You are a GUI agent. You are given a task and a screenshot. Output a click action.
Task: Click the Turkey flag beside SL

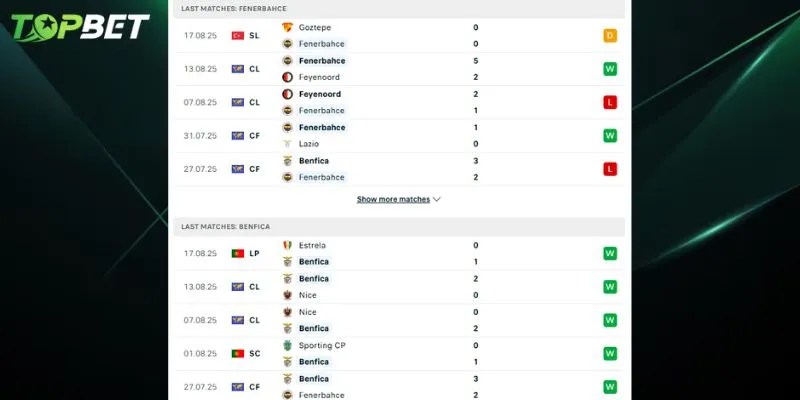point(237,36)
